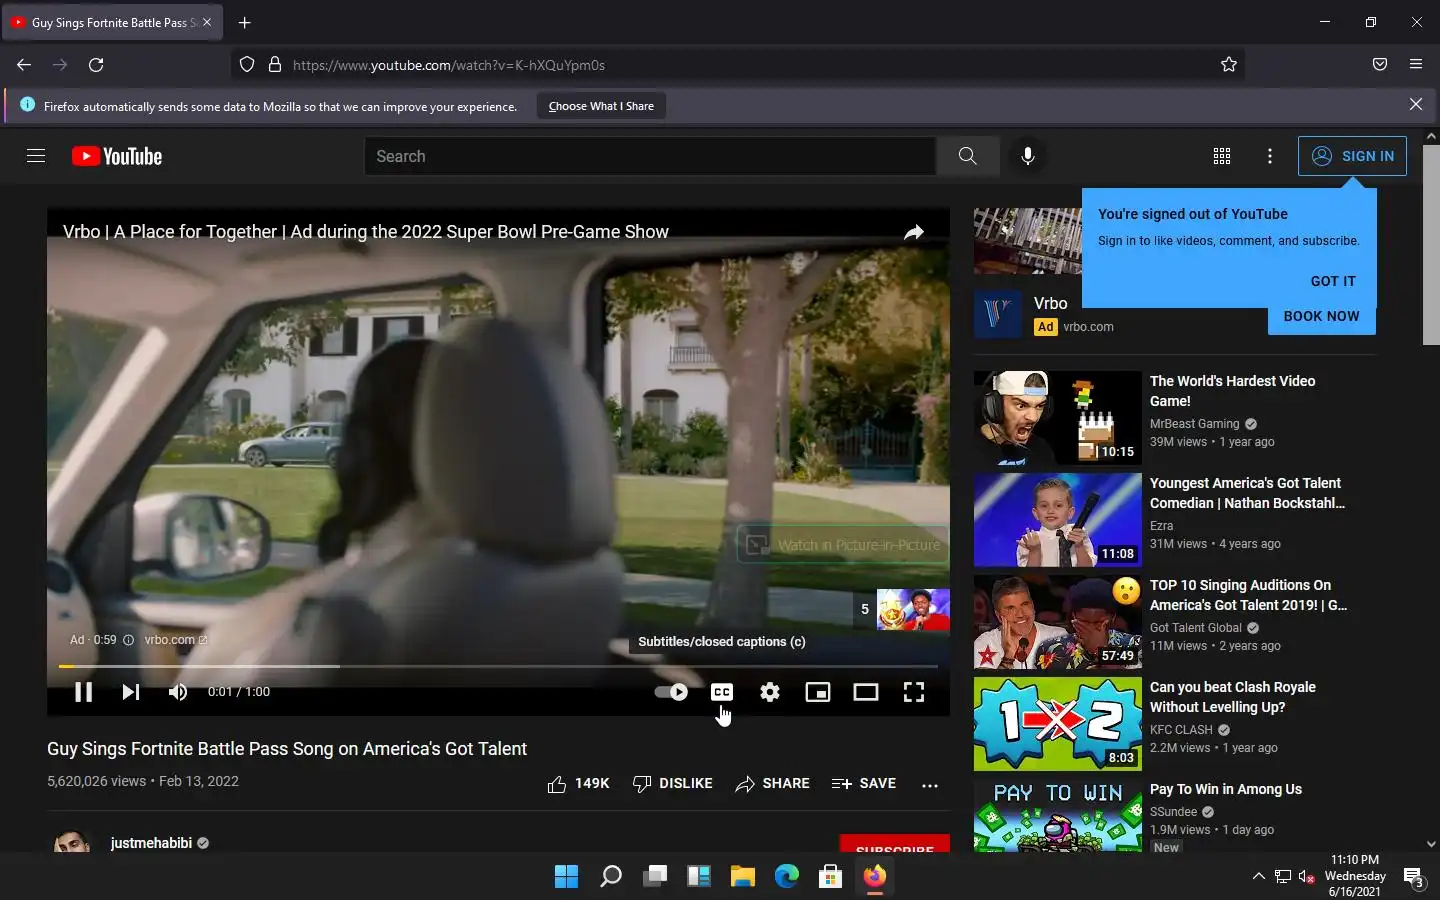Toggle theater mode
Viewport: 1440px width, 900px height.
click(866, 692)
